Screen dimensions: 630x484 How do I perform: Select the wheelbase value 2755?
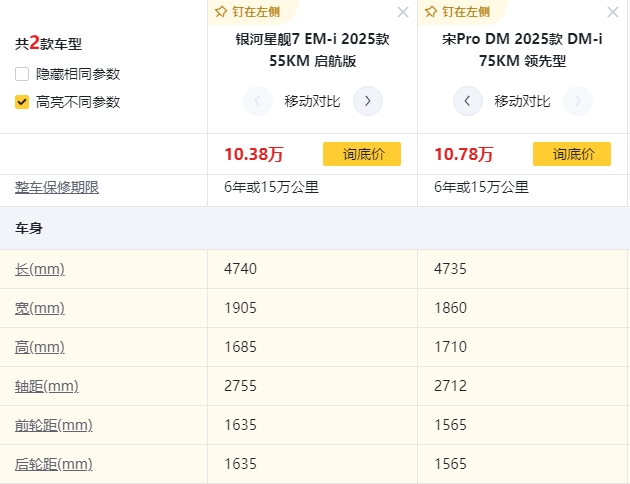240,386
